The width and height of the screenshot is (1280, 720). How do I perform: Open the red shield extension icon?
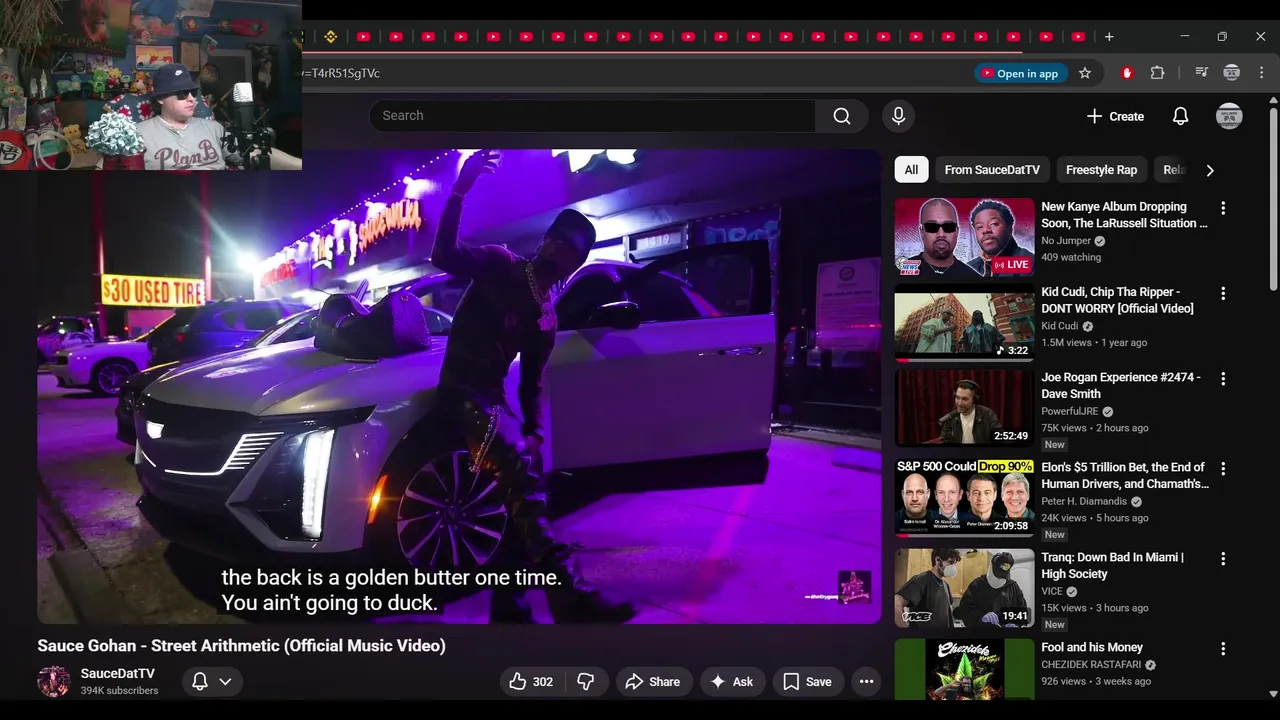1127,73
